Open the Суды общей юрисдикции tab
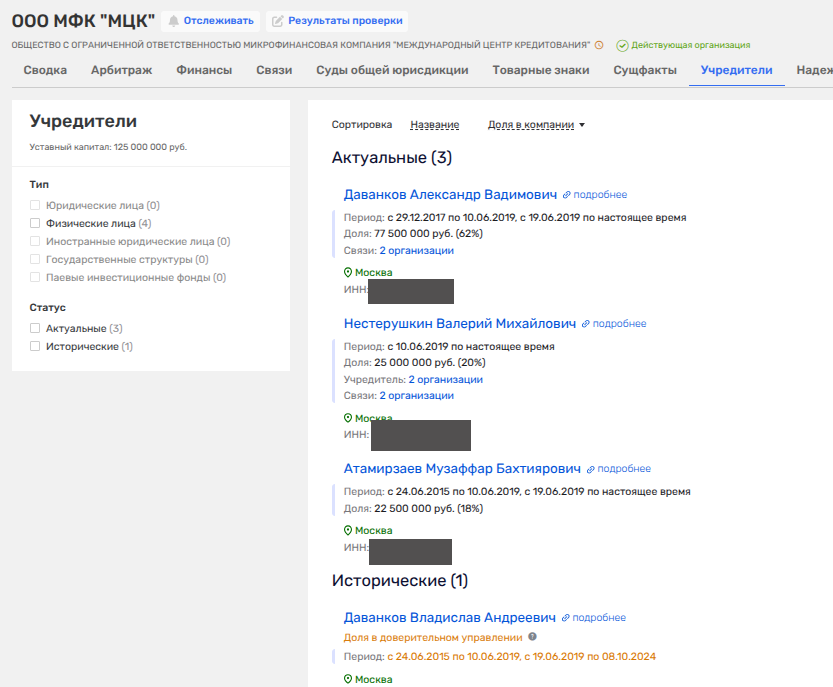Screen dimensions: 833x687 (392, 70)
